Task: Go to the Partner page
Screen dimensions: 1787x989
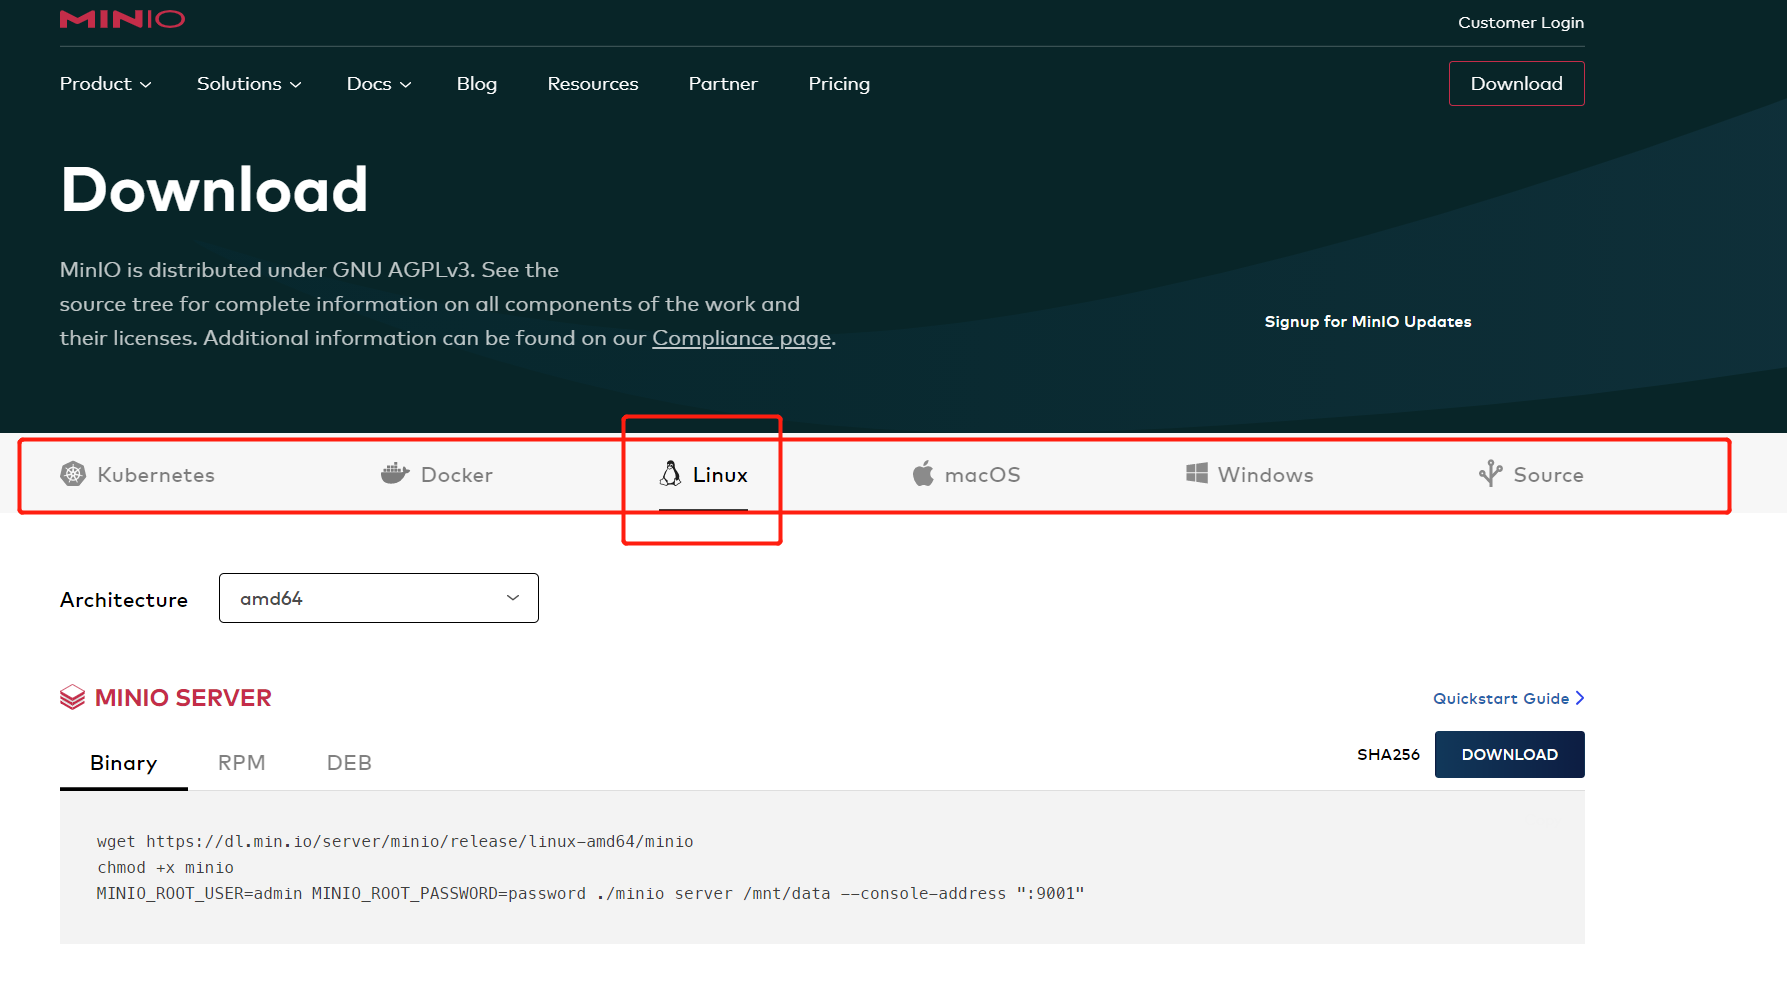Action: click(723, 84)
